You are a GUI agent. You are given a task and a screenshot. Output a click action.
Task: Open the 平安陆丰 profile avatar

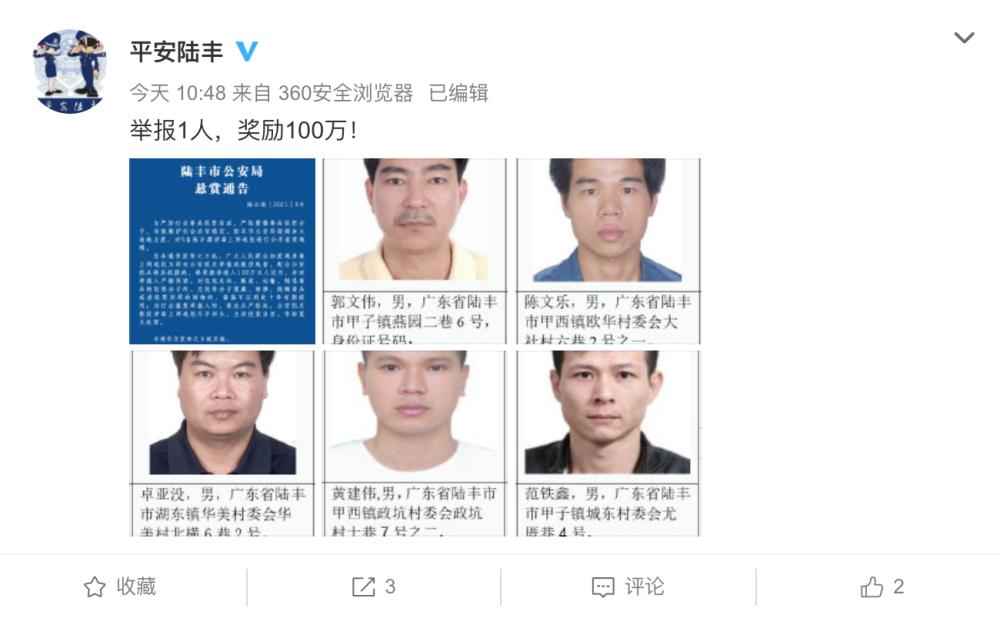(70, 71)
